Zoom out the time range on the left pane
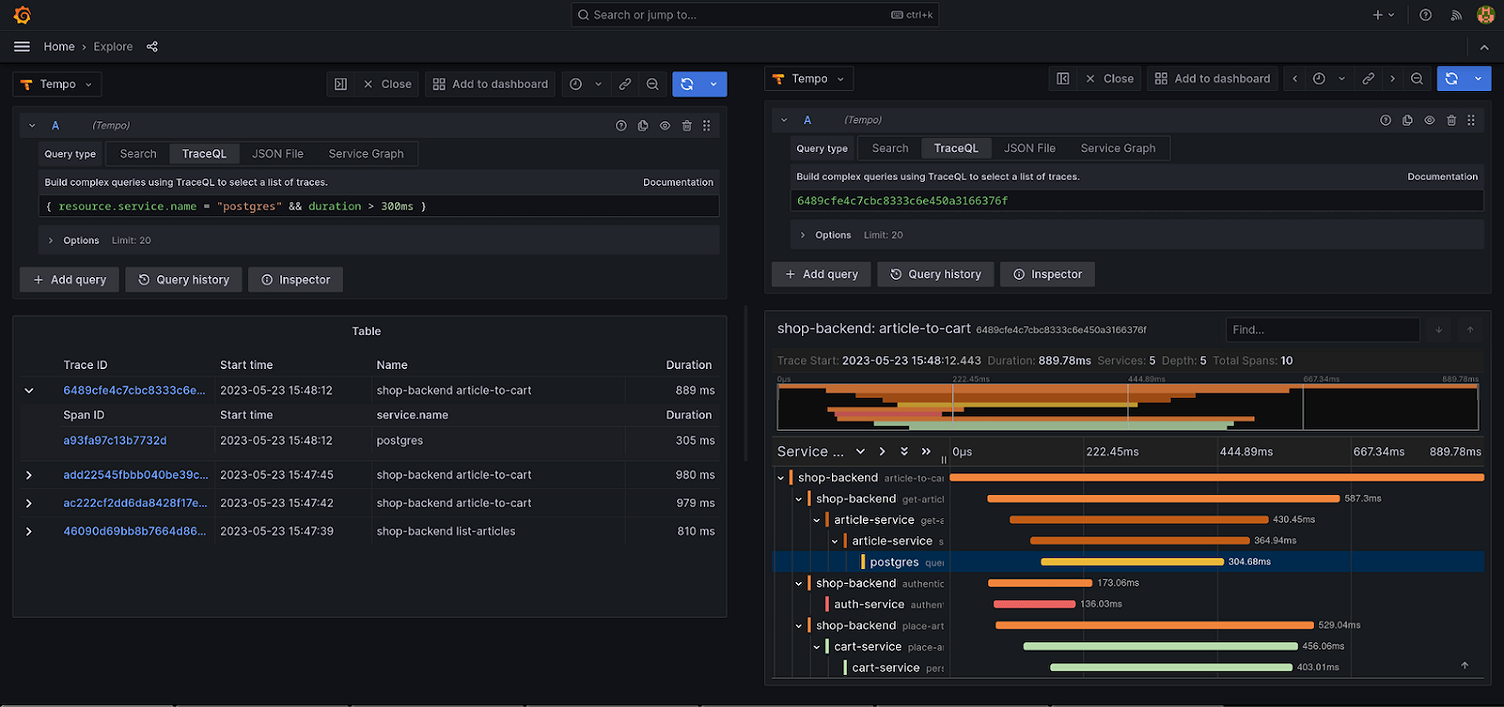Image resolution: width=1504 pixels, height=707 pixels. coord(653,84)
